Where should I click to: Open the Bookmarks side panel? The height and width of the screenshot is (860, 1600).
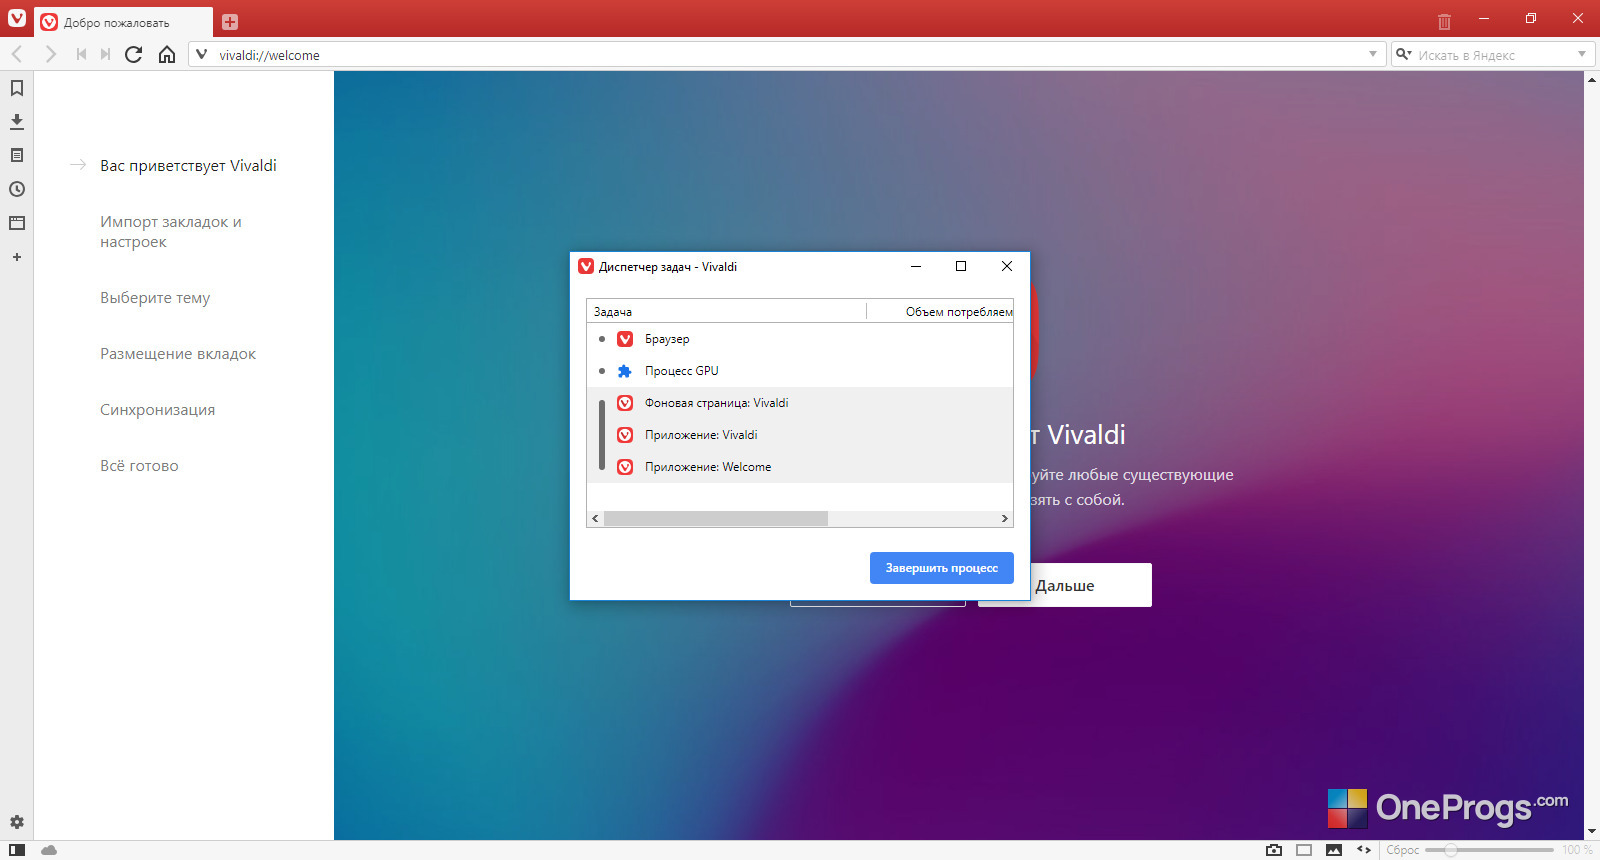(17, 88)
